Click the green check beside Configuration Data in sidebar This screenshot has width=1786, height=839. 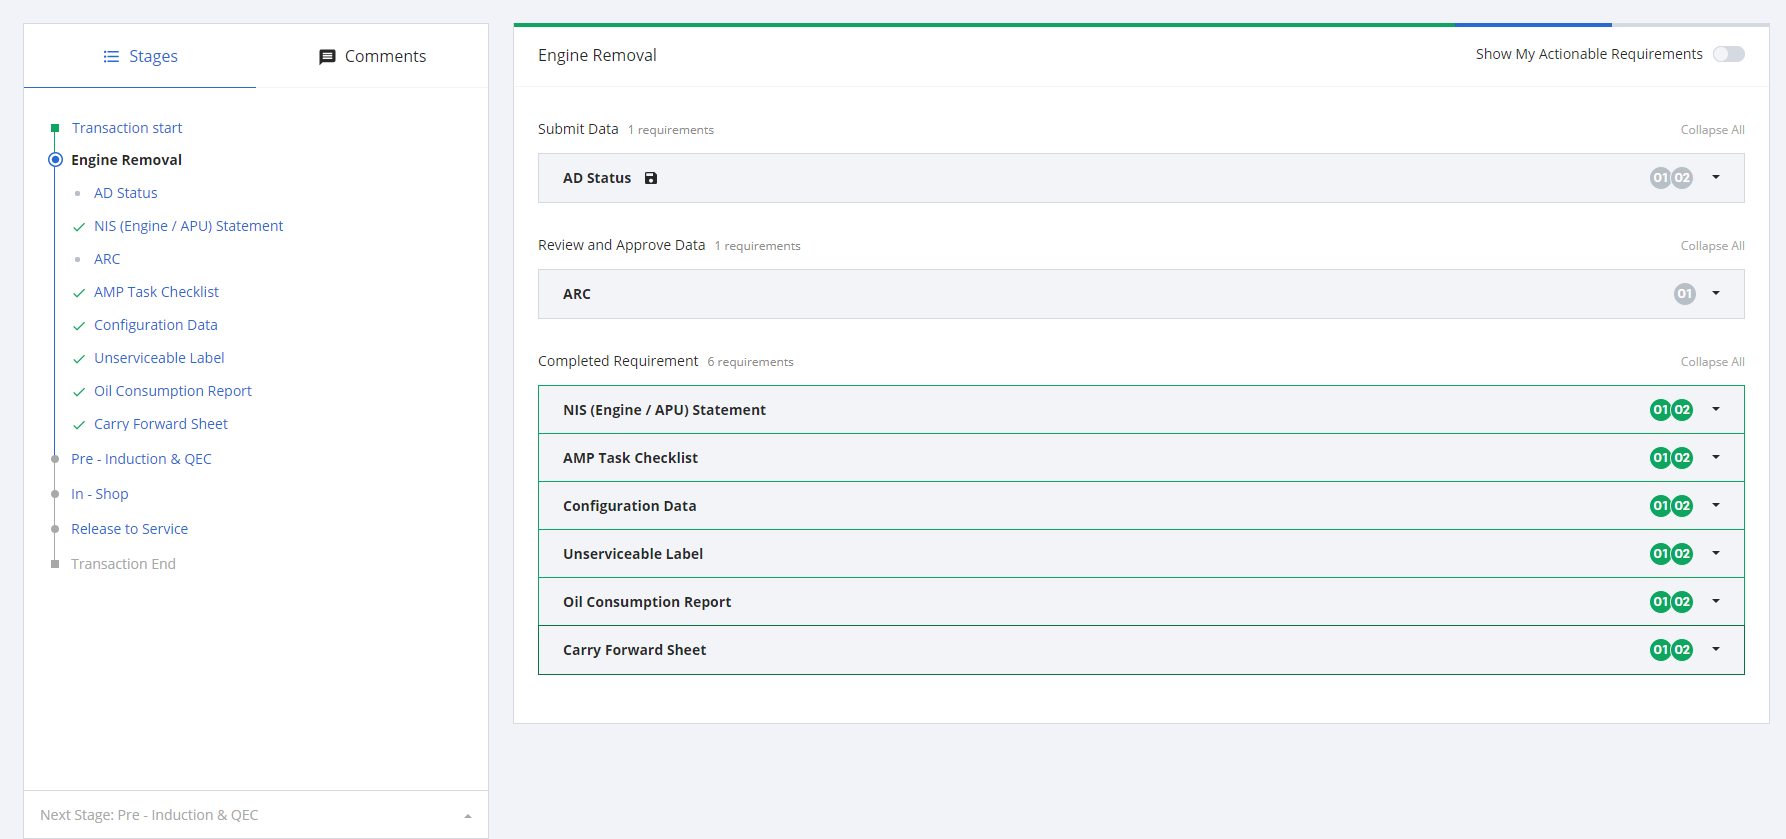pyautogui.click(x=79, y=326)
